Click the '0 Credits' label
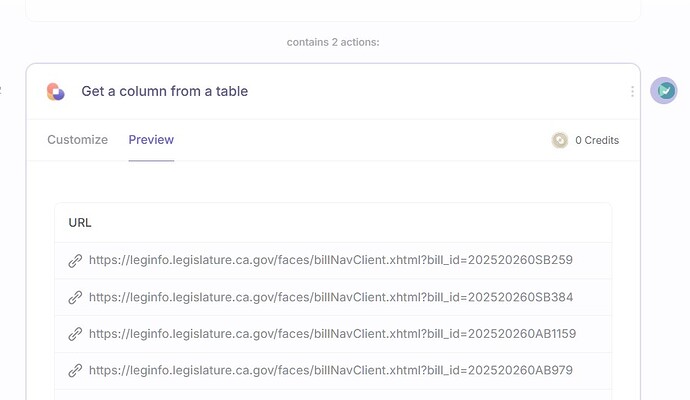The width and height of the screenshot is (690, 400). 597,140
